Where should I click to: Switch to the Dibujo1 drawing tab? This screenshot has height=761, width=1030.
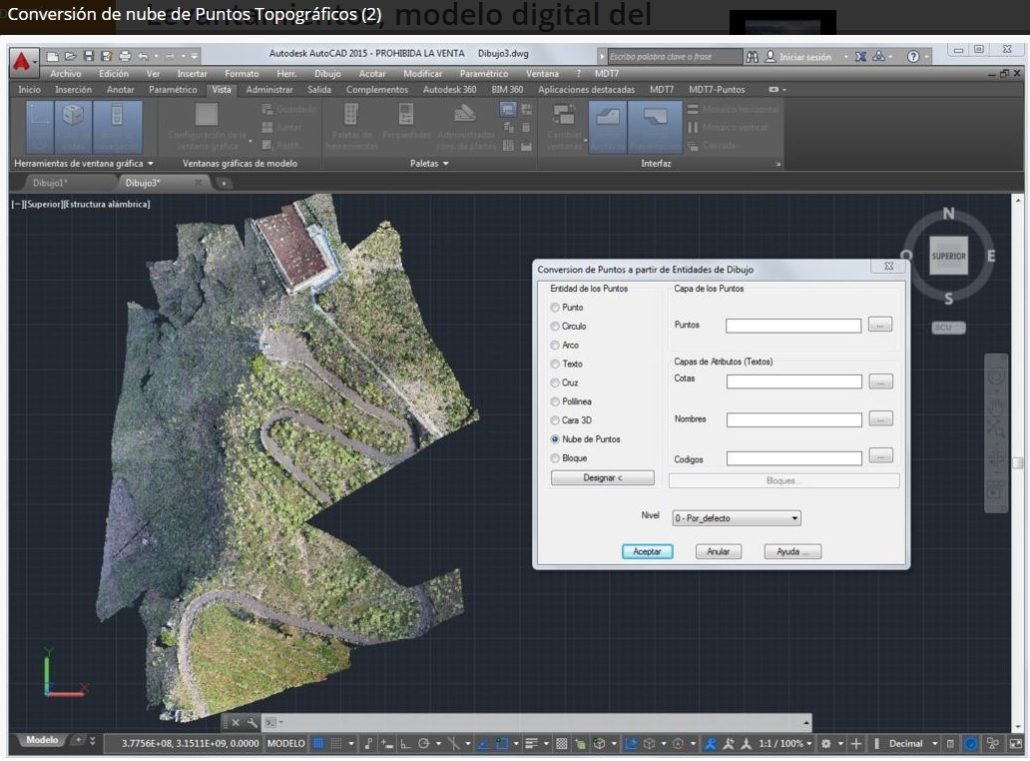tap(50, 183)
